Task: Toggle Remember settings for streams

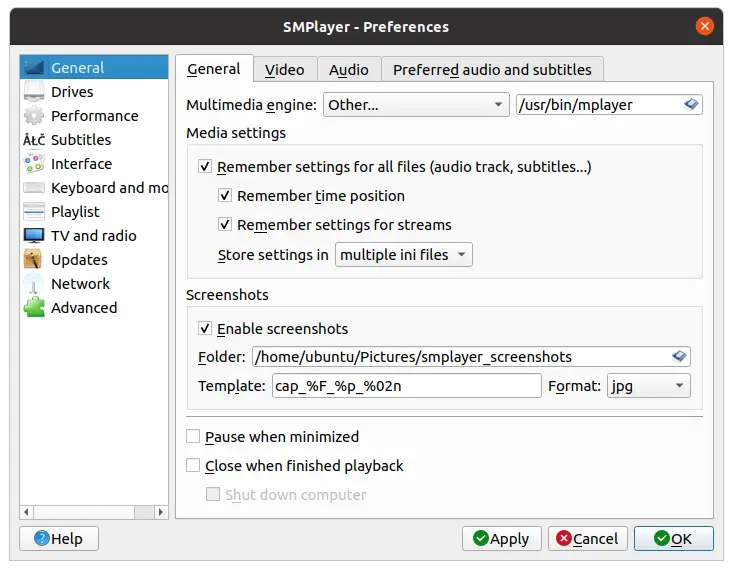Action: pos(225,224)
